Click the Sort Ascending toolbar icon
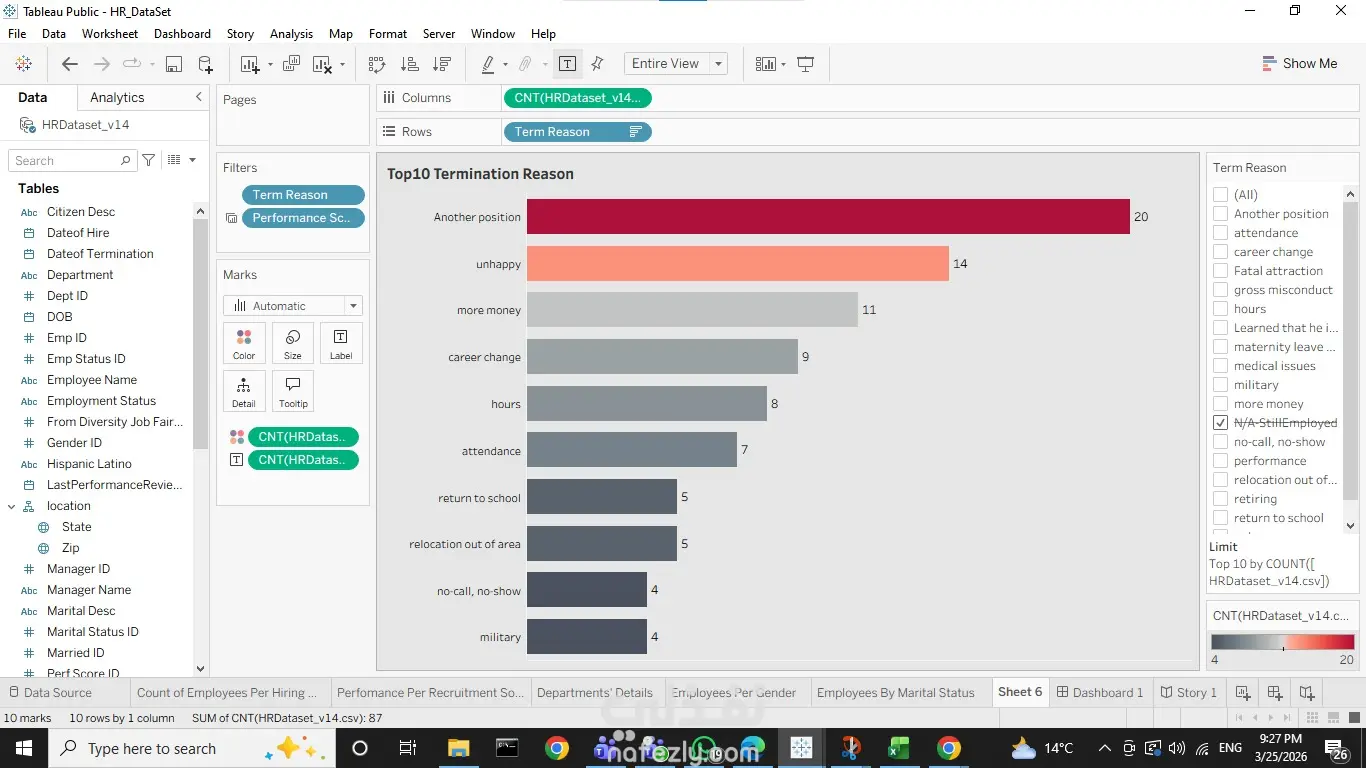This screenshot has width=1366, height=768. tap(409, 64)
